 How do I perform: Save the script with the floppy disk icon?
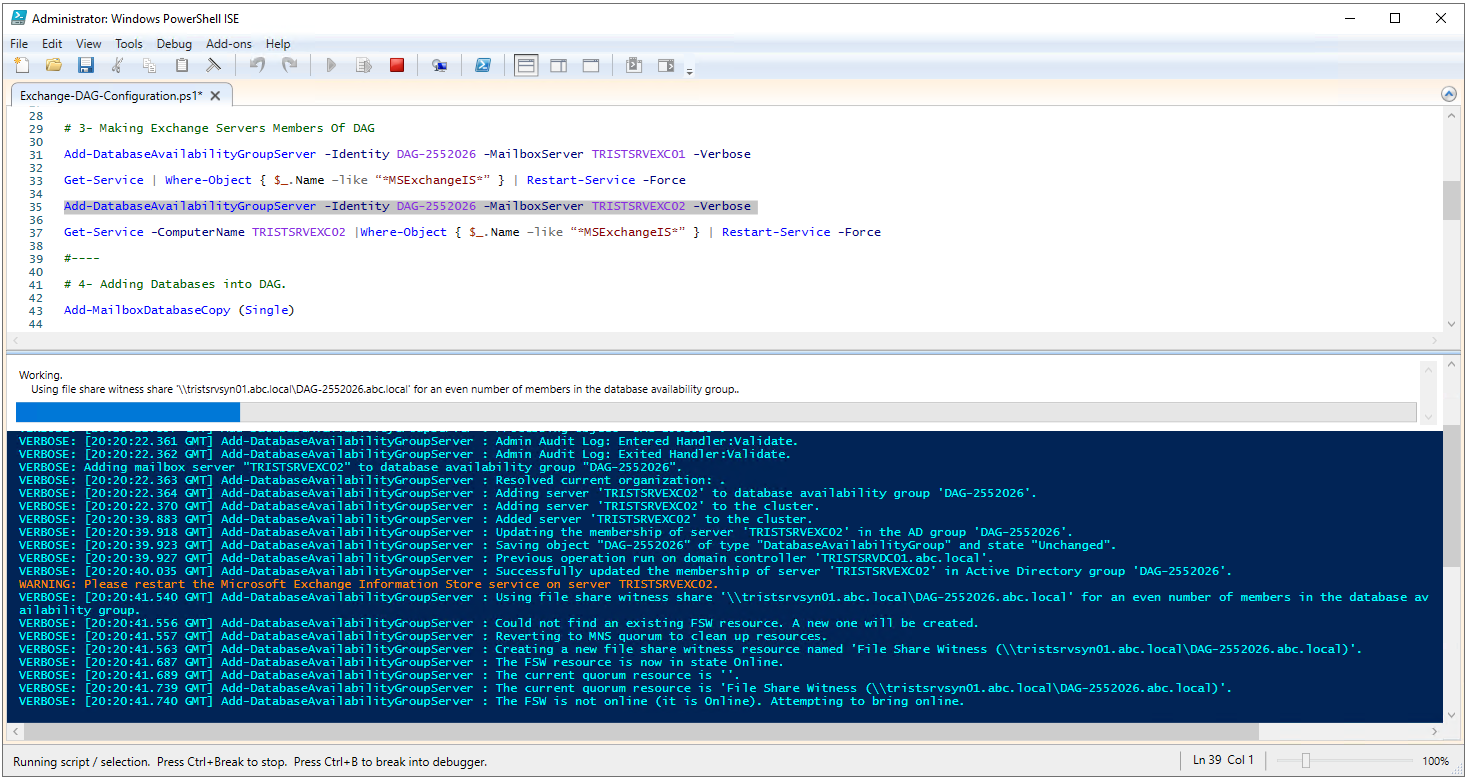pyautogui.click(x=86, y=66)
